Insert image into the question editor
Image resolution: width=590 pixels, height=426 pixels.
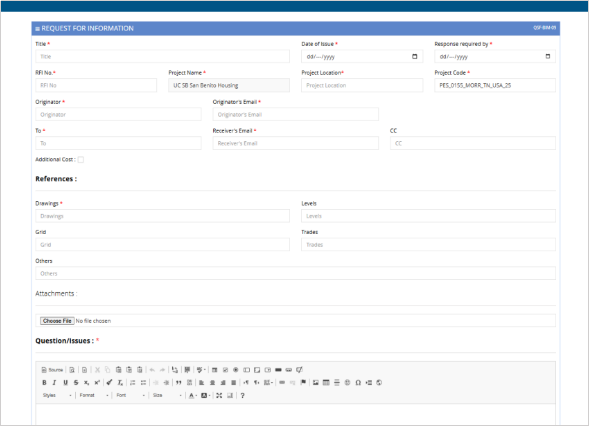pyautogui.click(x=316, y=382)
